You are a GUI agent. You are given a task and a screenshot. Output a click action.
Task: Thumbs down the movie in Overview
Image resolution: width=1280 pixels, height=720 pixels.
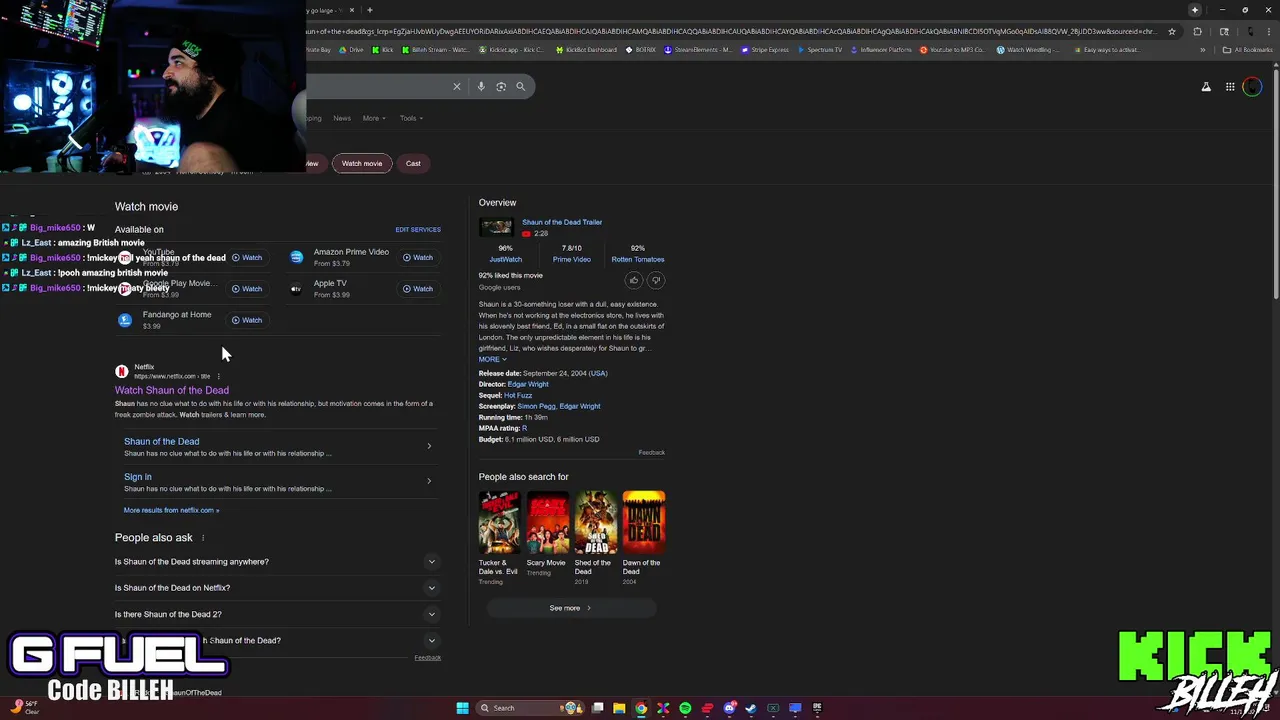(656, 280)
